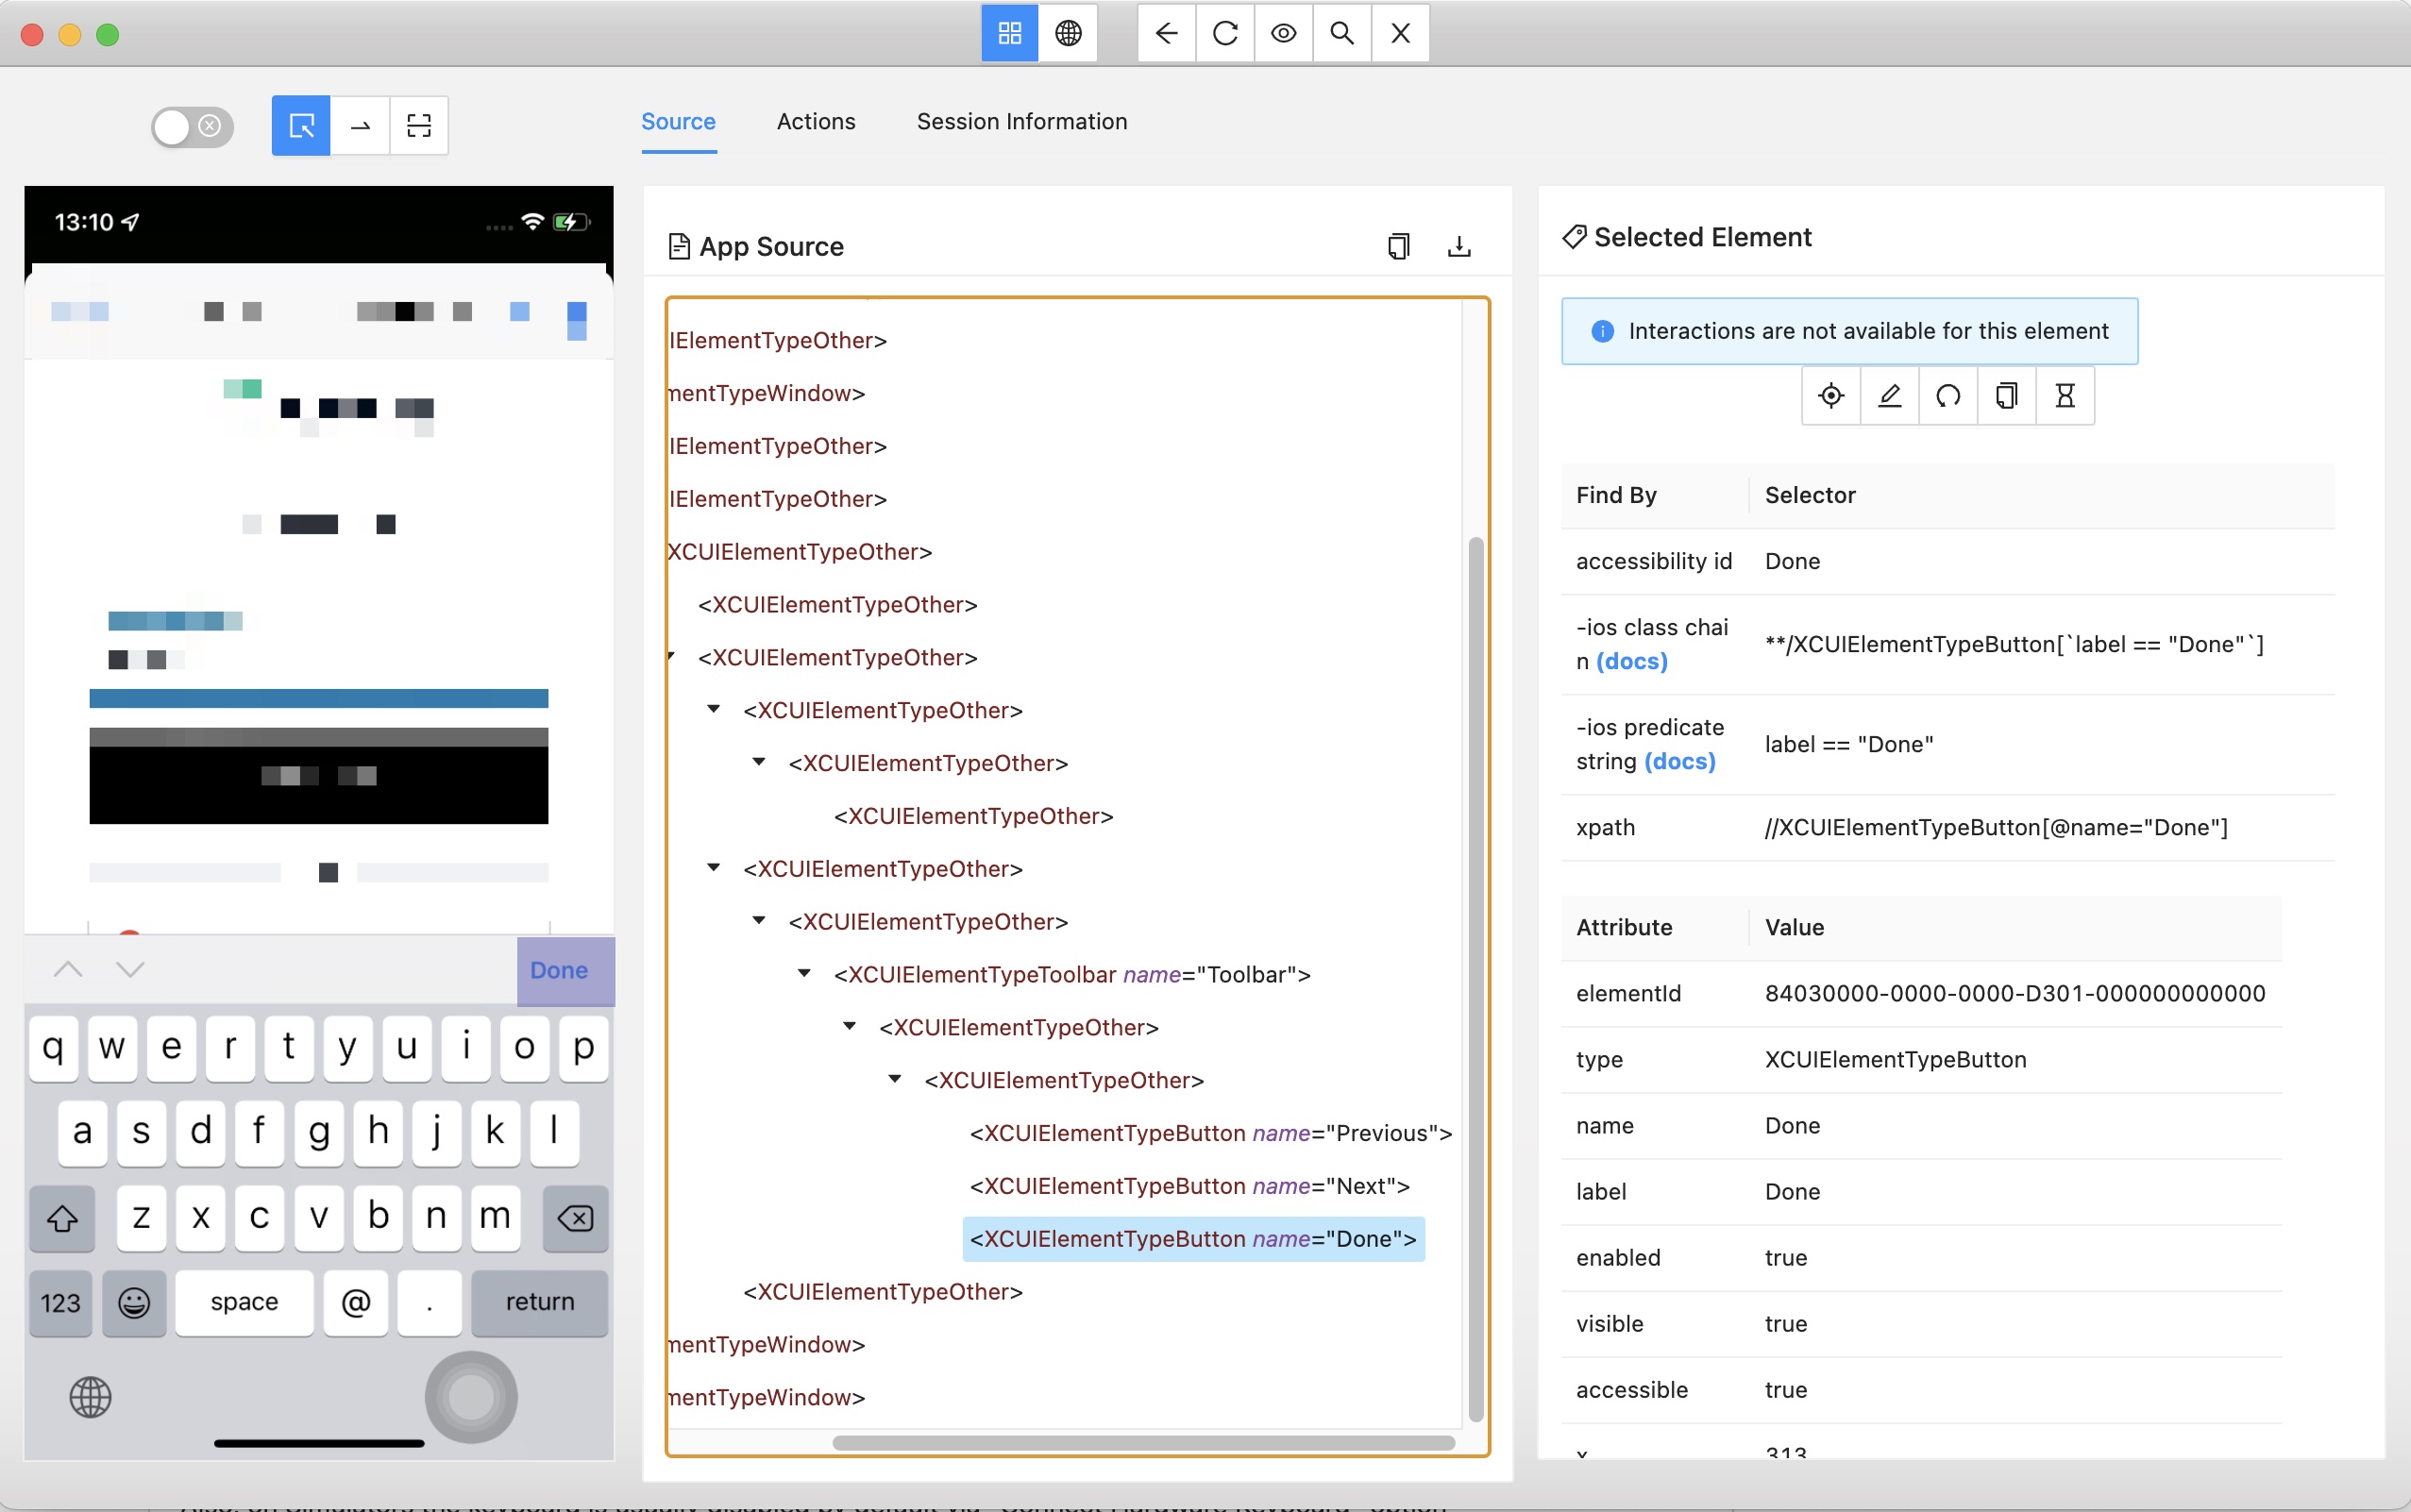The height and width of the screenshot is (1512, 2411).
Task: Open the Search for element magnifier
Action: coord(1342,34)
